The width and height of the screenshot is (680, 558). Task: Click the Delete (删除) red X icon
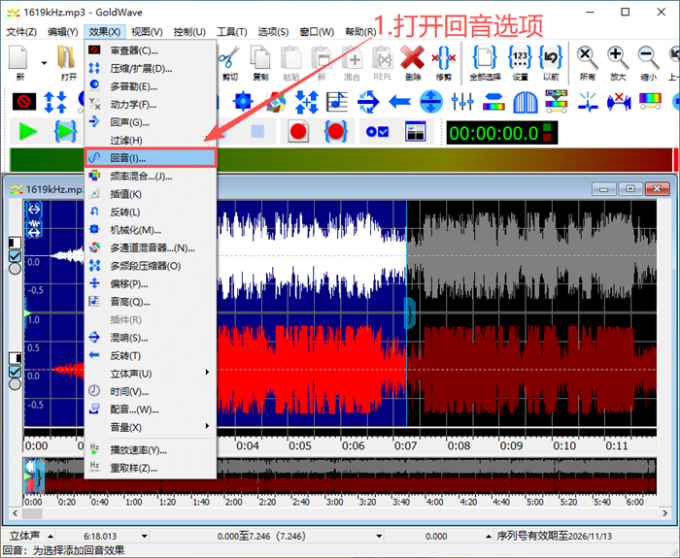coord(412,58)
